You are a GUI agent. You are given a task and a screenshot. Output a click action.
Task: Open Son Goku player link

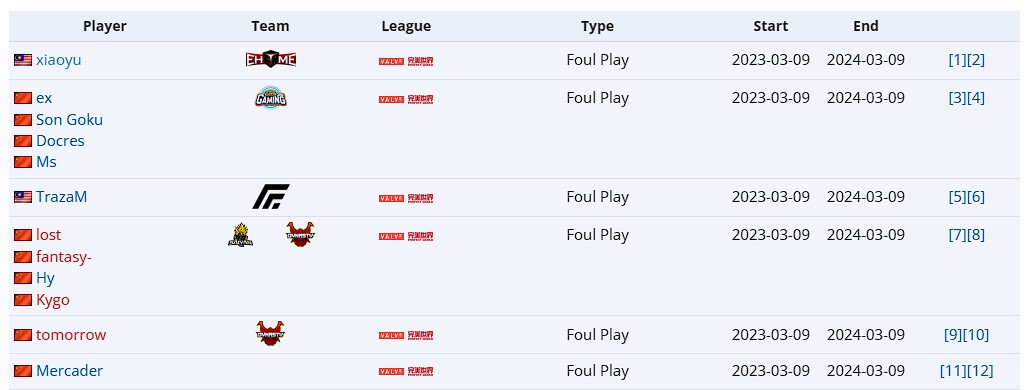click(x=69, y=119)
